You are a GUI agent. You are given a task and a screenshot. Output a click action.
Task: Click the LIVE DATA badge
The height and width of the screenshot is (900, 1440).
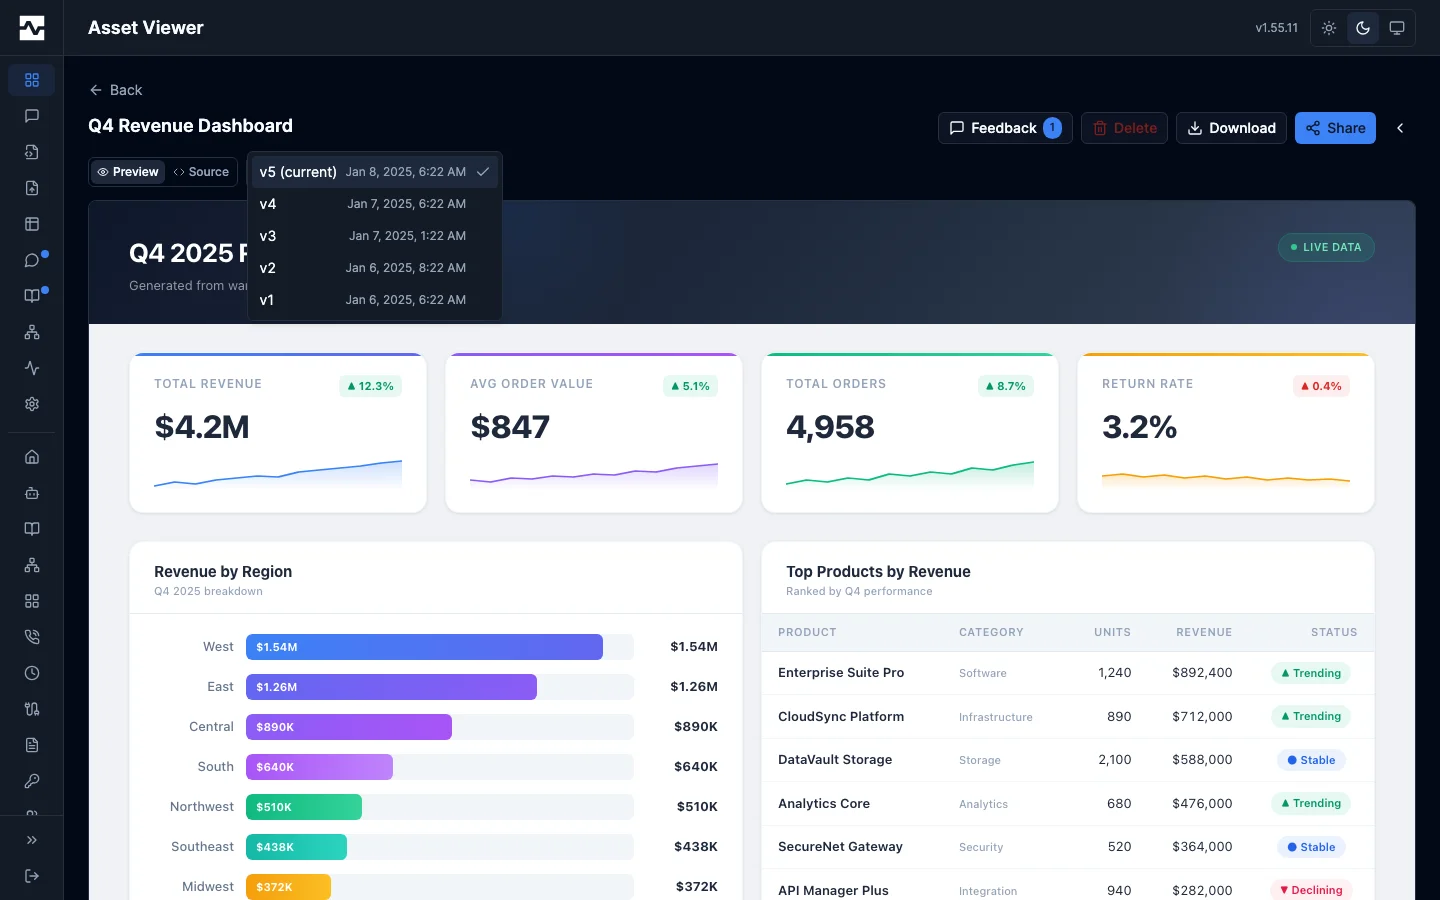pyautogui.click(x=1326, y=247)
